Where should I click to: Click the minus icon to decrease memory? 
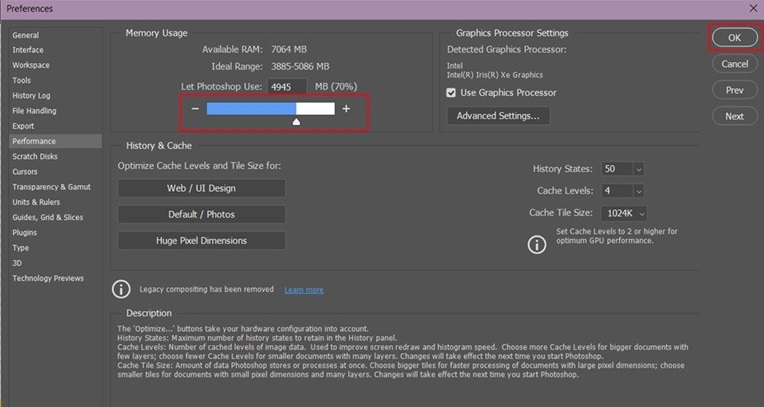pyautogui.click(x=195, y=108)
